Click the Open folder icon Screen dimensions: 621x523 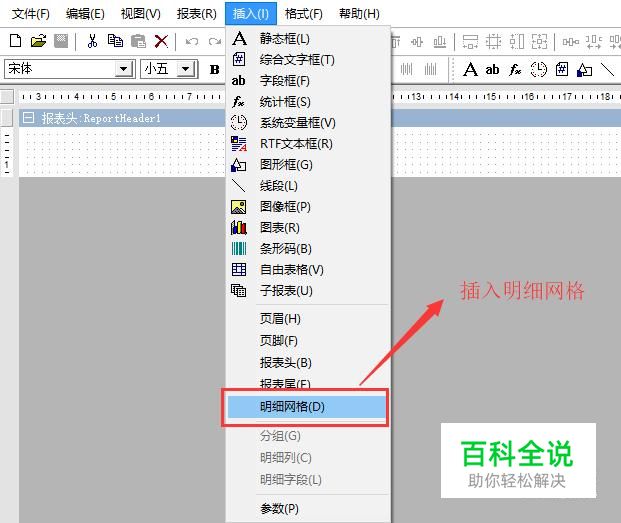click(x=38, y=41)
